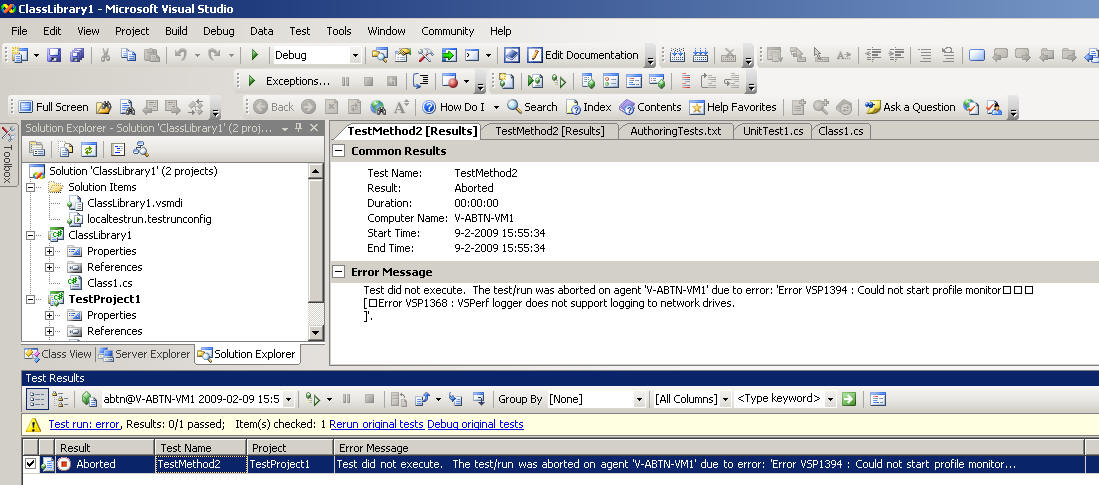The image size is (1099, 485).
Task: Click the Start Debugging green arrow
Action: 255,55
